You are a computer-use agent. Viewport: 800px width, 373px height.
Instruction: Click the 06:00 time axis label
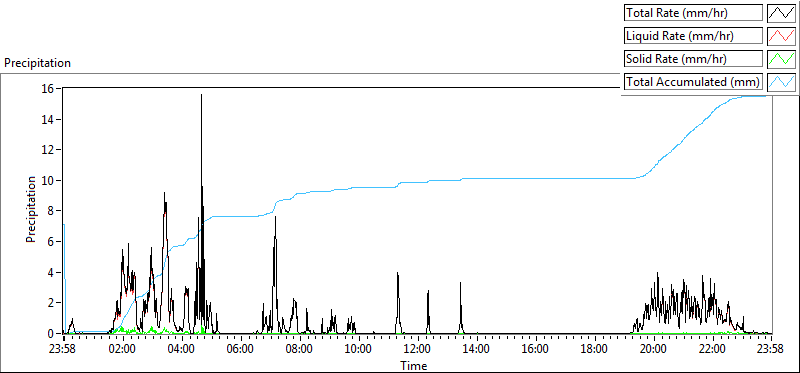tap(241, 350)
